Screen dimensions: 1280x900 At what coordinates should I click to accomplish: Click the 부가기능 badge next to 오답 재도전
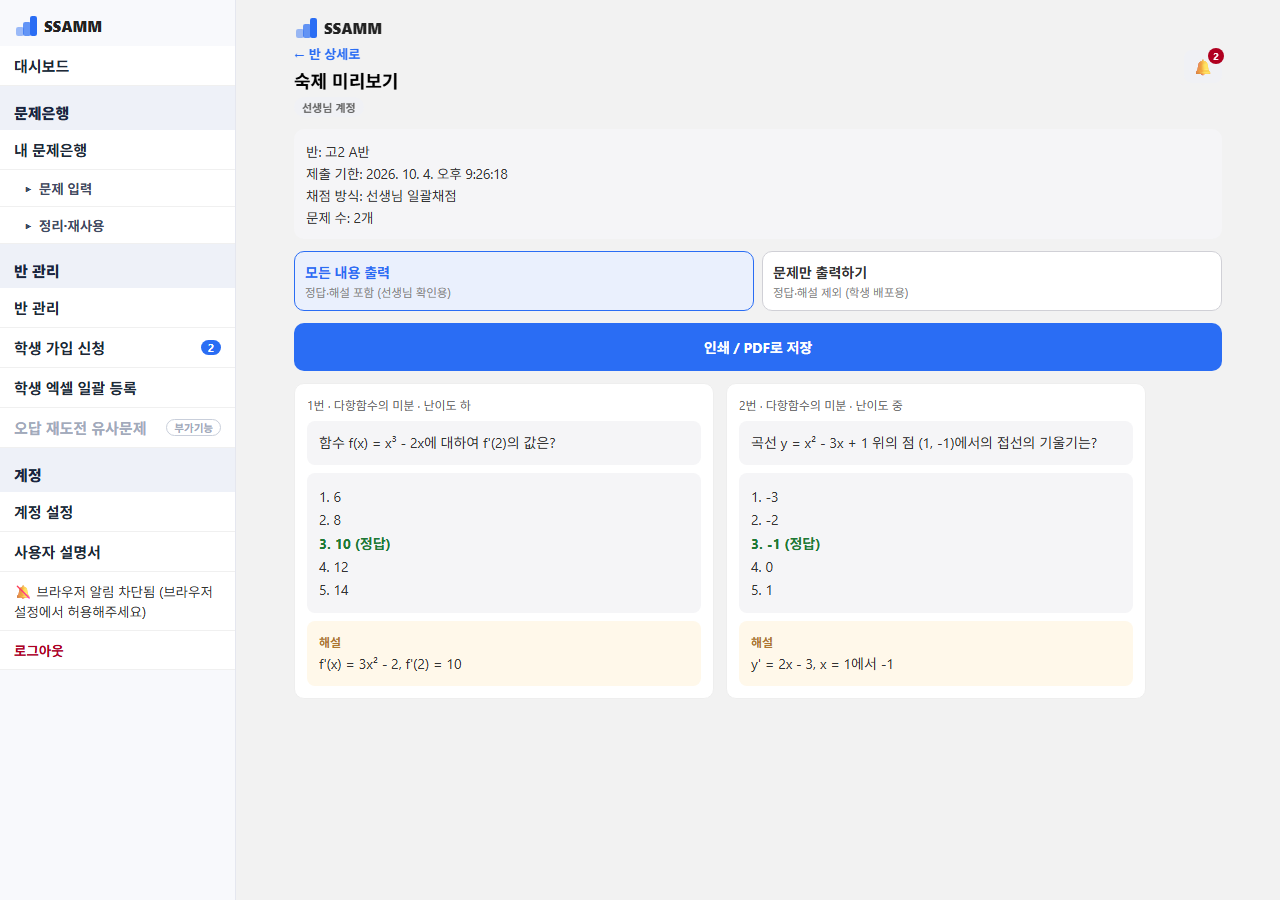(x=193, y=428)
